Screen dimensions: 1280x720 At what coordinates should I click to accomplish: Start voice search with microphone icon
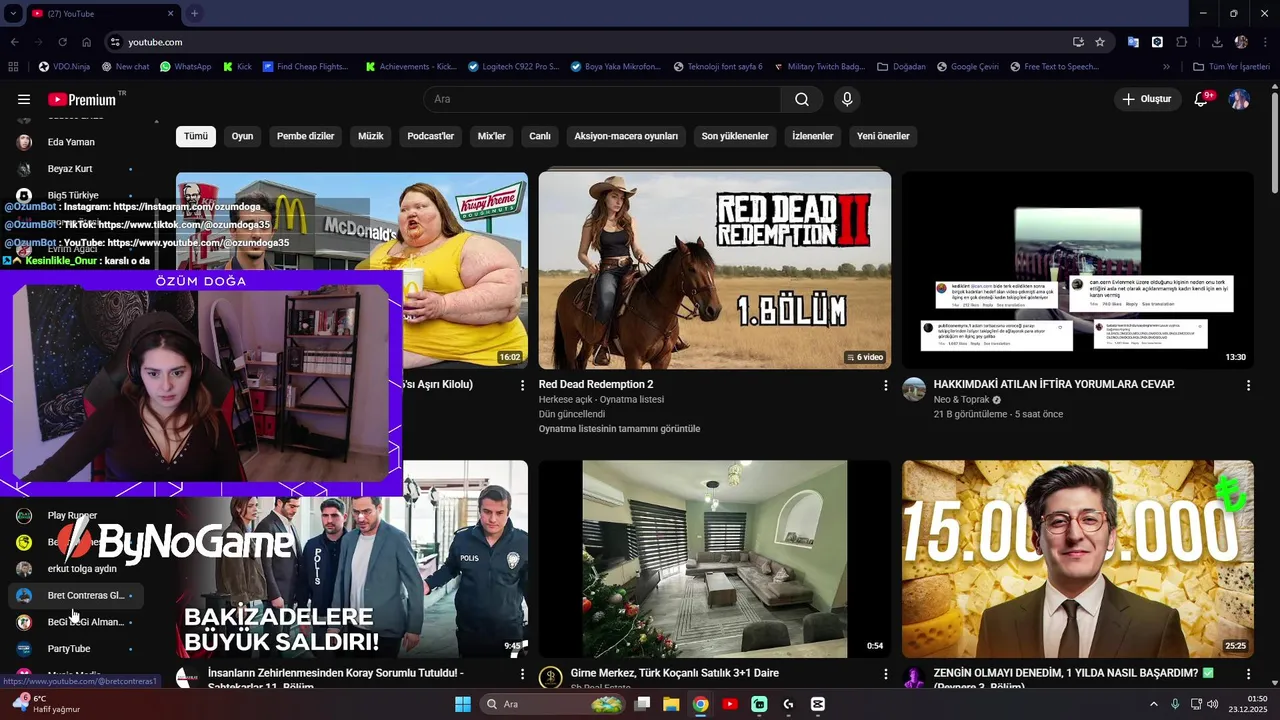pyautogui.click(x=847, y=99)
